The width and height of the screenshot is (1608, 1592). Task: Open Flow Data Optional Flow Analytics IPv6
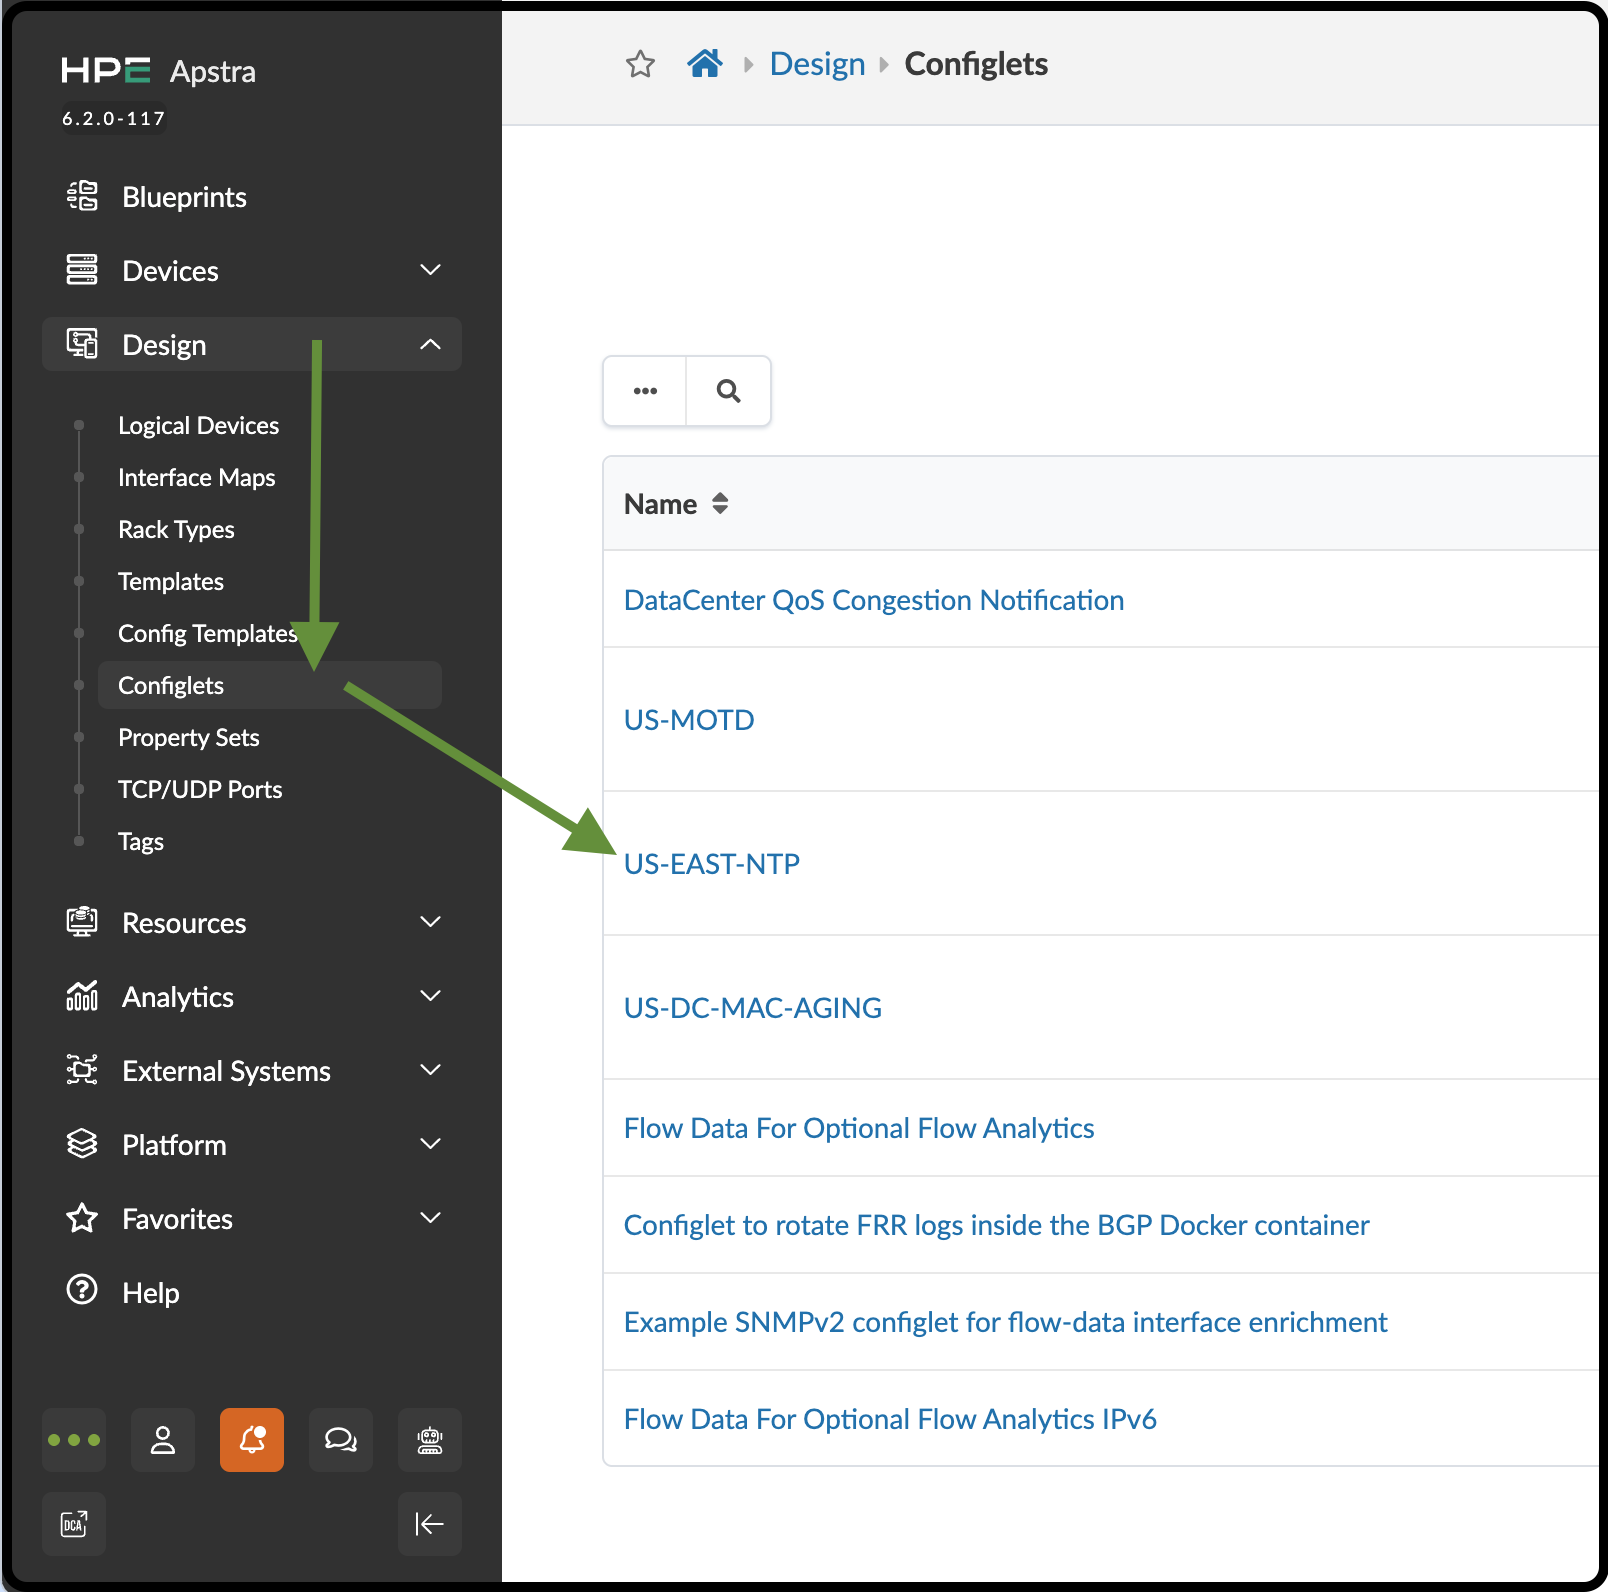(890, 1419)
